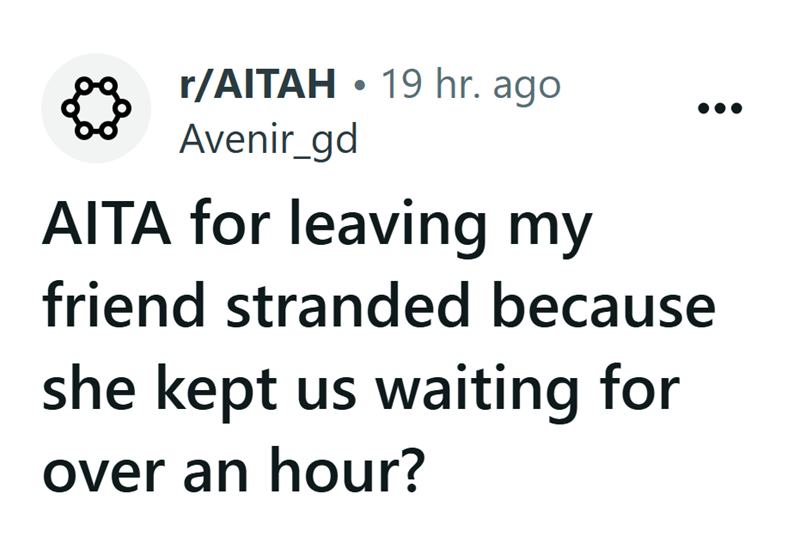Open the r/AITAH subreddit link

pyautogui.click(x=256, y=86)
